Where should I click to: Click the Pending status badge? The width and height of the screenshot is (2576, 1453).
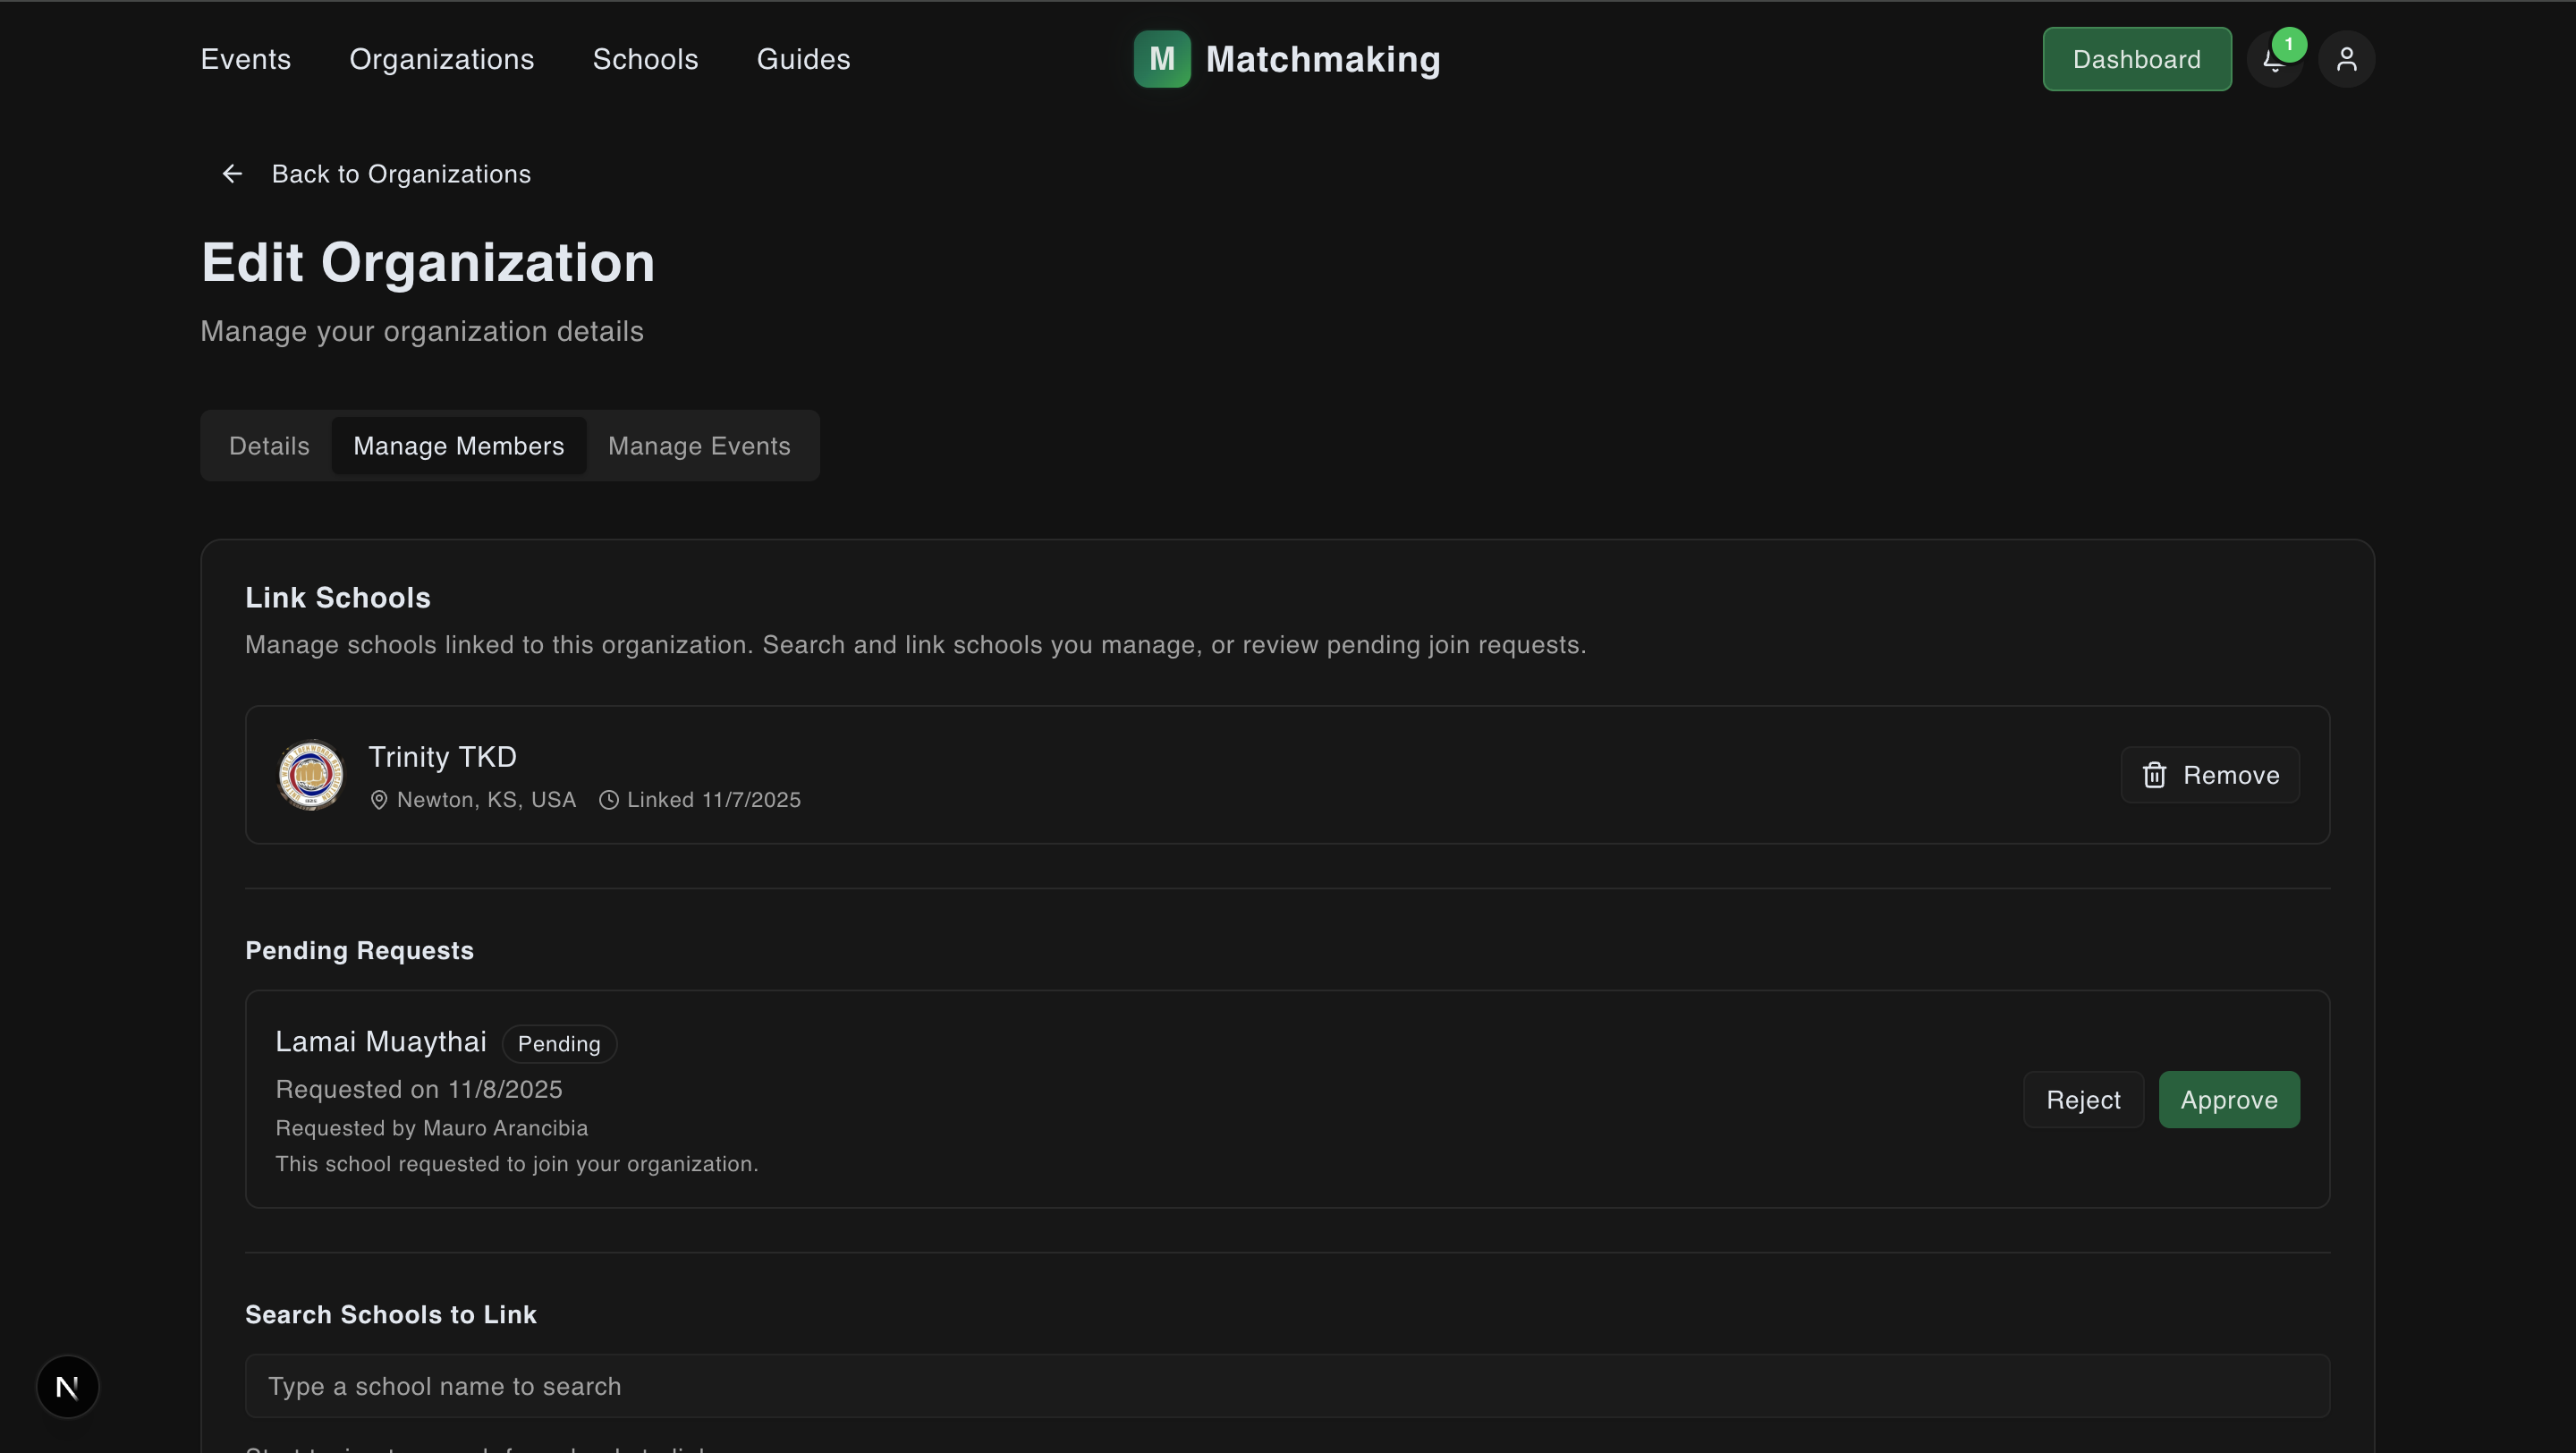click(559, 1044)
